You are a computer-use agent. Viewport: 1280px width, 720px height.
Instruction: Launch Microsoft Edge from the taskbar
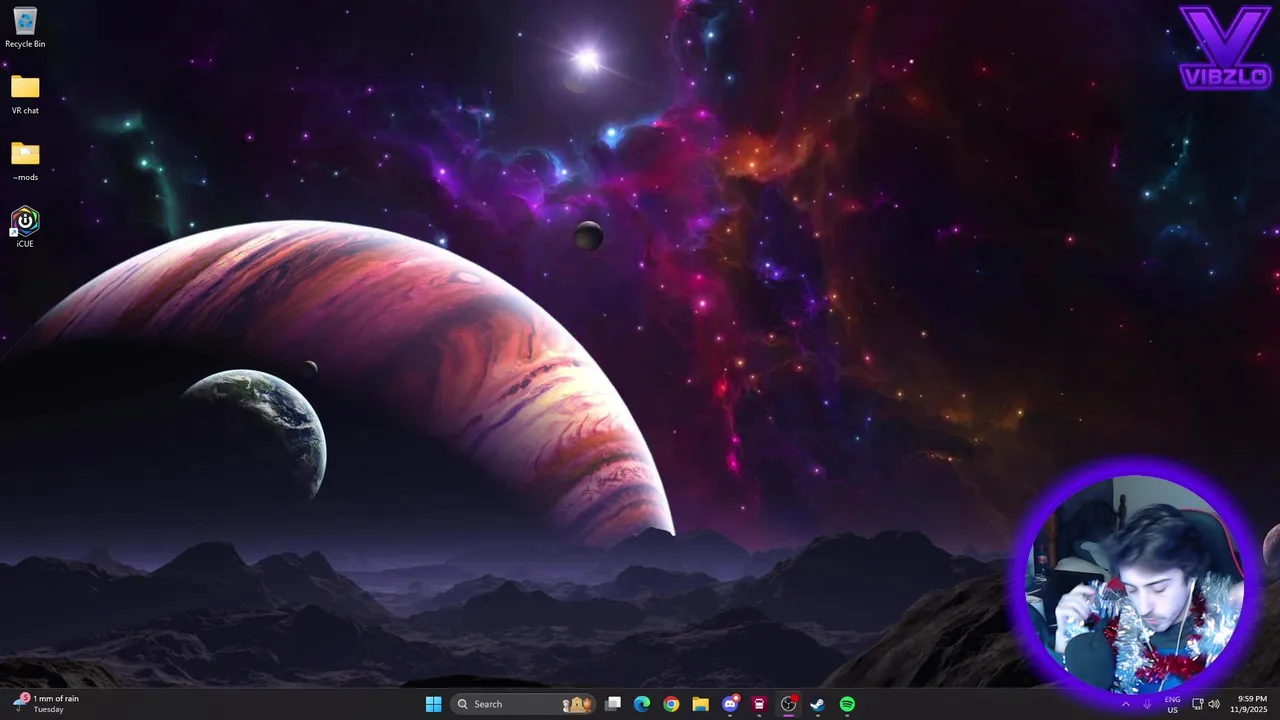(642, 704)
